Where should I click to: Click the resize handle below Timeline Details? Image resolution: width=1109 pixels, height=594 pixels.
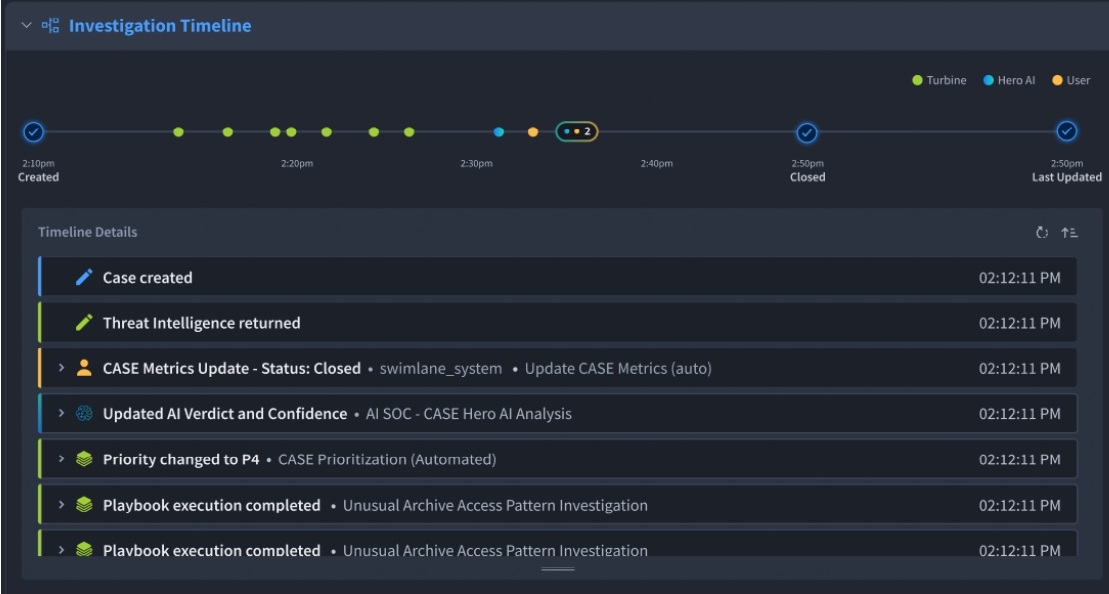click(557, 569)
